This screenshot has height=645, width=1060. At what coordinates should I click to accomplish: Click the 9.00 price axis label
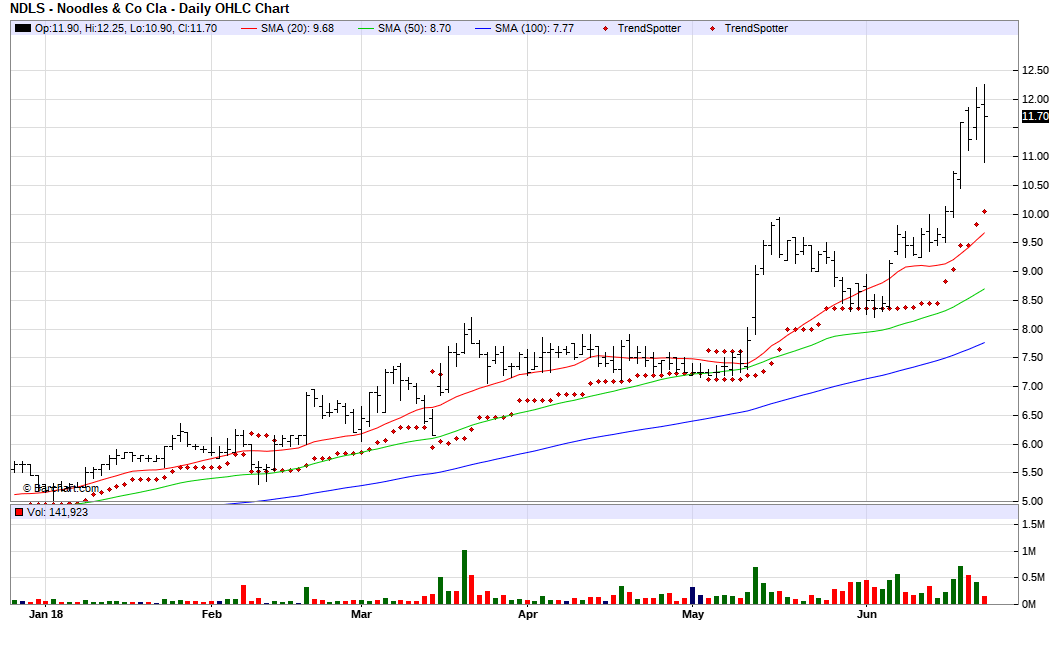click(1032, 271)
